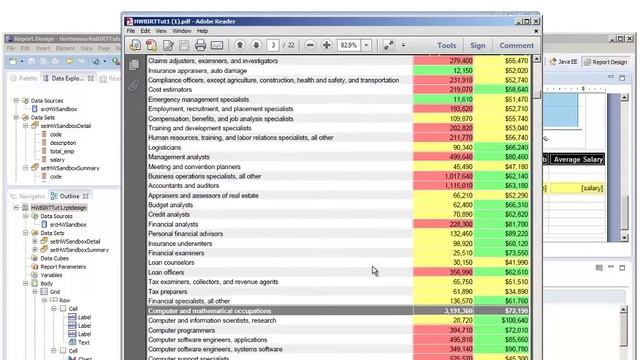Zoom out with the minus button
The height and width of the screenshot is (360, 640).
point(310,45)
